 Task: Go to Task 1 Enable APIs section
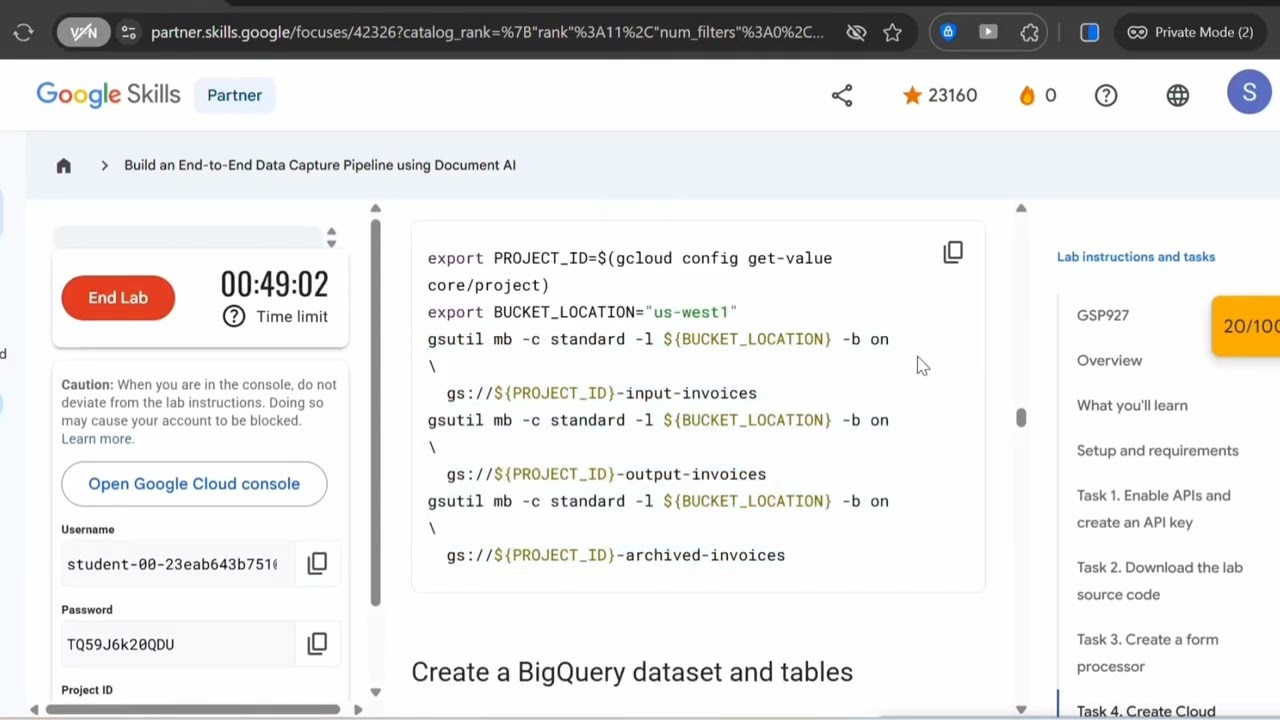click(x=1154, y=509)
